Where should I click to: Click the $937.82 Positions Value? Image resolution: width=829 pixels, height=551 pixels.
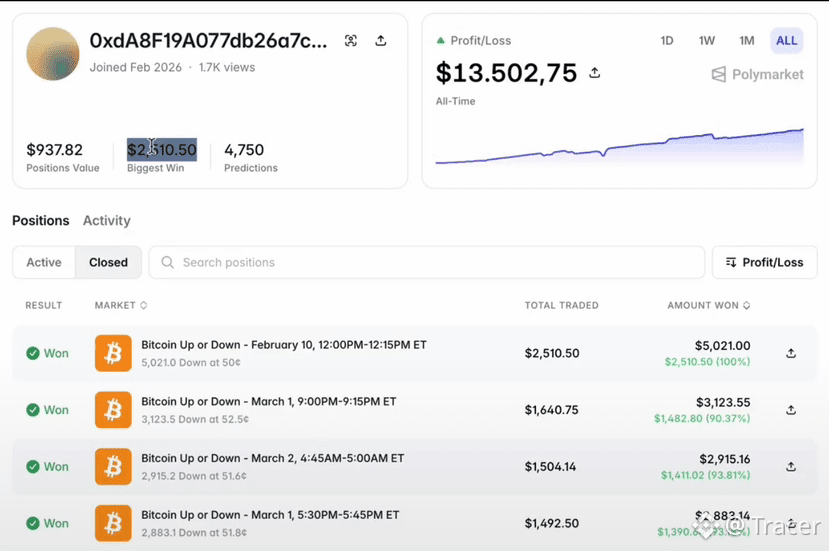(x=54, y=150)
